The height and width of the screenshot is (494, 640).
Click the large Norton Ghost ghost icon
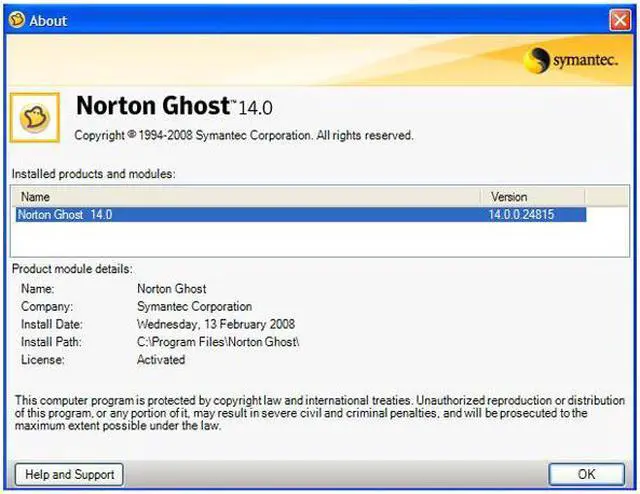click(x=35, y=118)
